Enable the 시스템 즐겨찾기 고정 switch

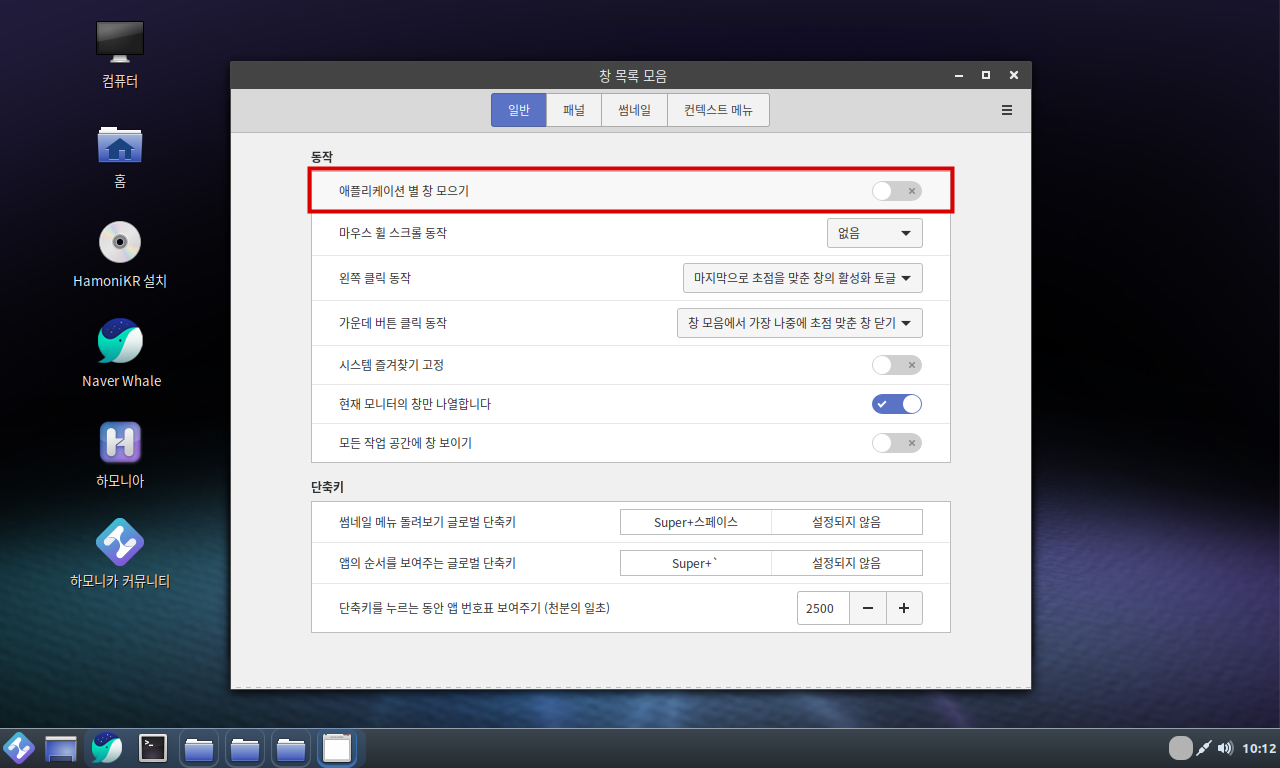click(896, 365)
